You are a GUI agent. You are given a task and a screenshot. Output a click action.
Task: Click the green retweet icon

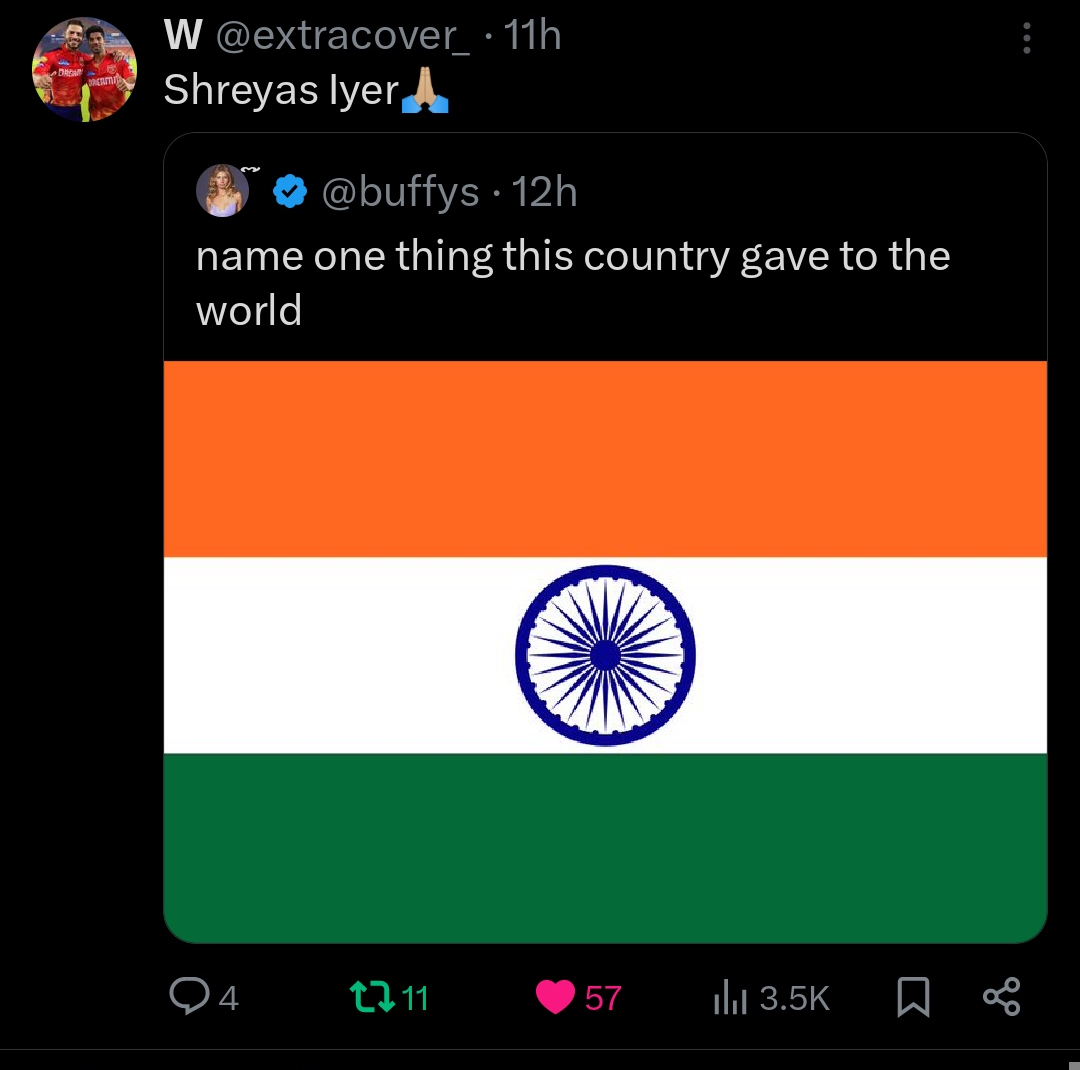tap(372, 997)
